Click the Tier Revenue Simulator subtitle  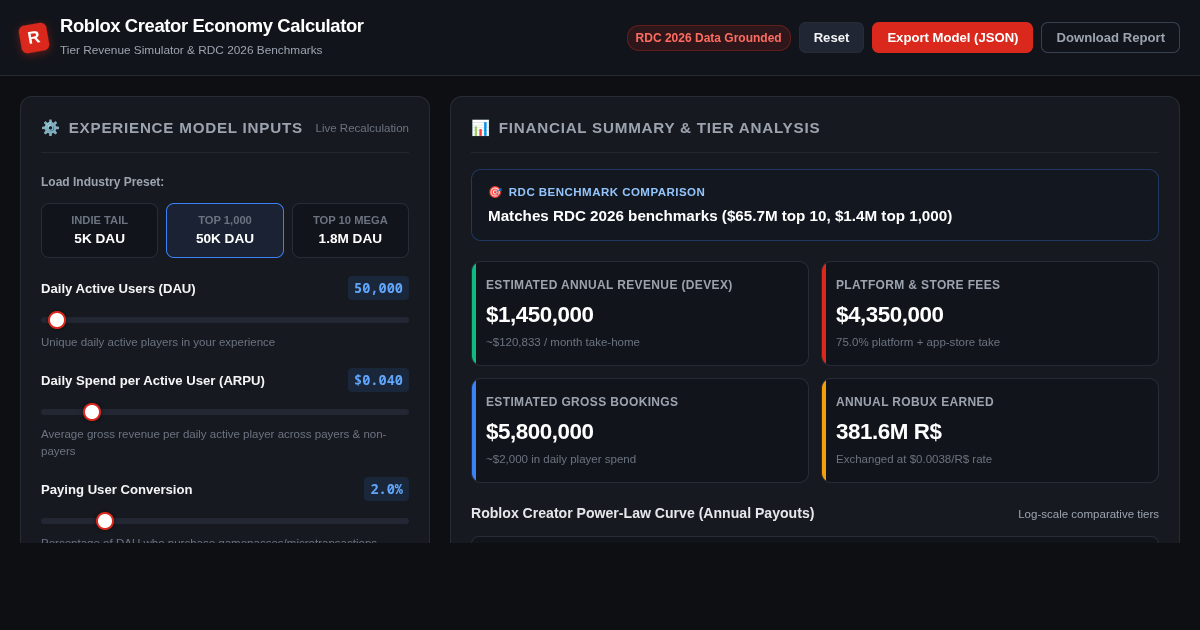pos(191,50)
